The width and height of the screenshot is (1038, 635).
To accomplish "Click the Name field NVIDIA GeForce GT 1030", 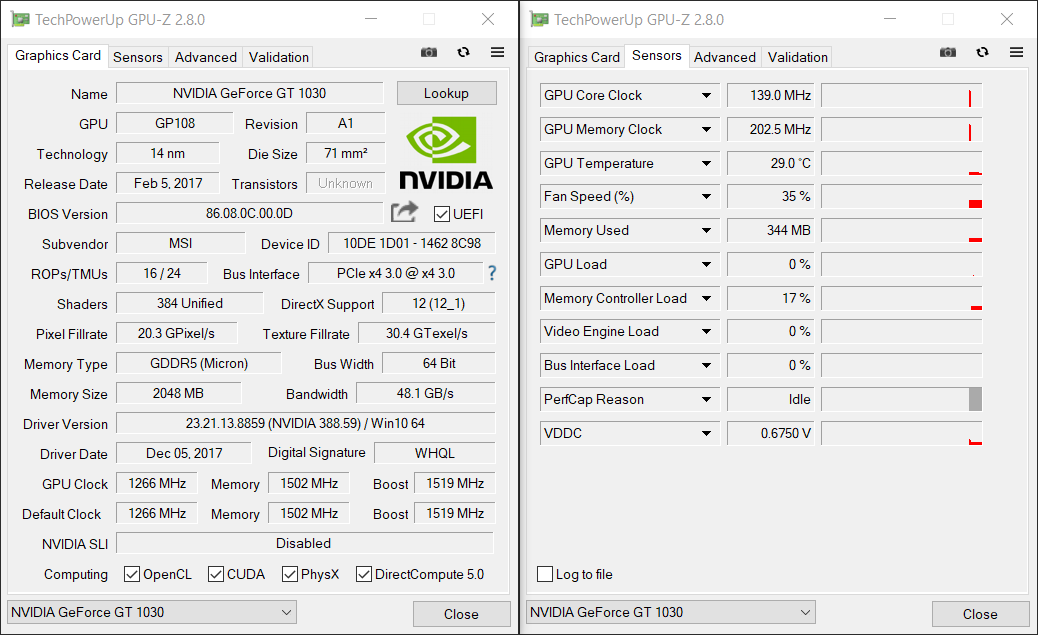I will (x=250, y=93).
